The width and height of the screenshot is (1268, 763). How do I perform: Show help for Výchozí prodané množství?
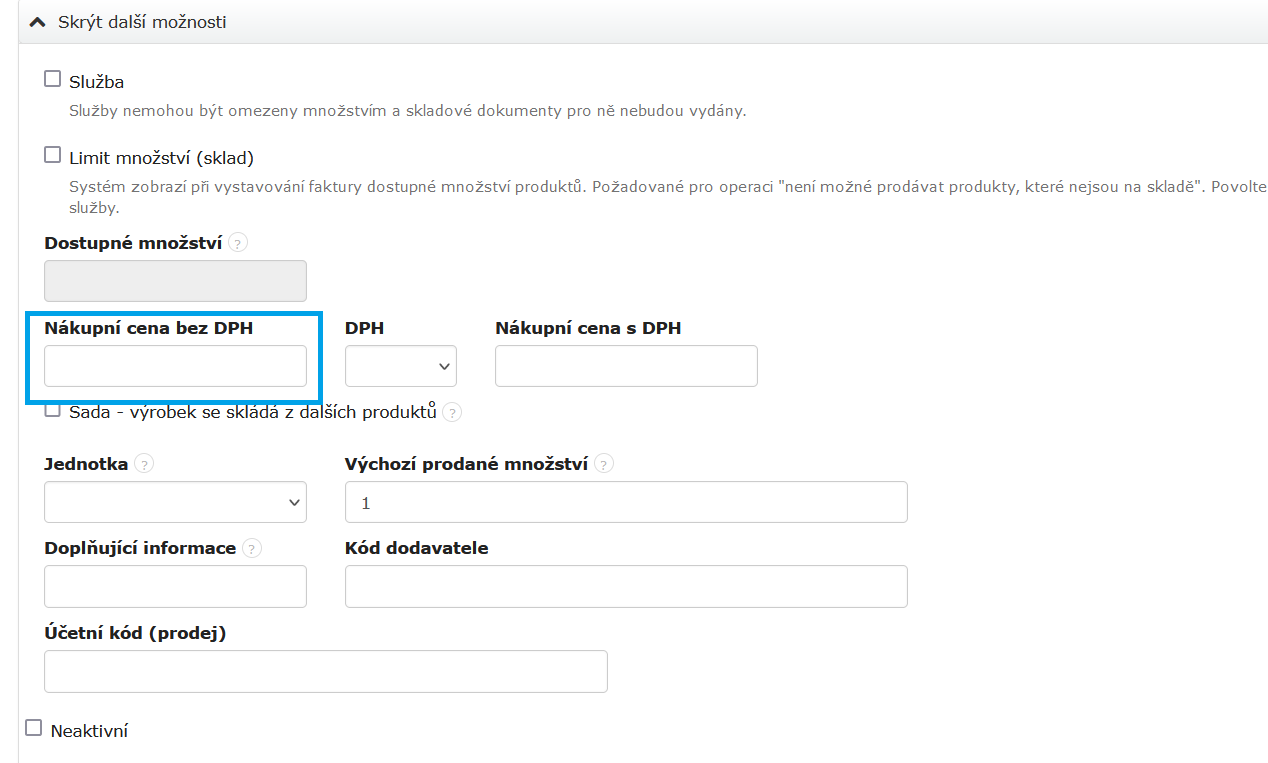point(604,464)
